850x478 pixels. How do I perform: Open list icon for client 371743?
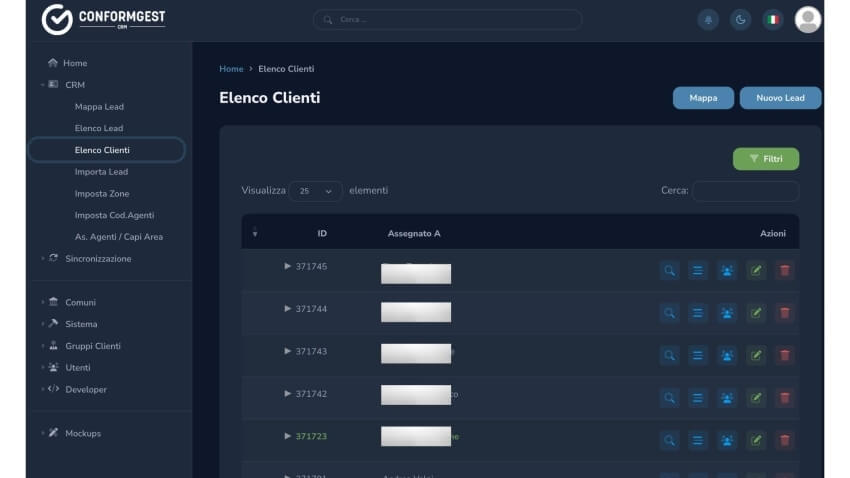coord(698,356)
